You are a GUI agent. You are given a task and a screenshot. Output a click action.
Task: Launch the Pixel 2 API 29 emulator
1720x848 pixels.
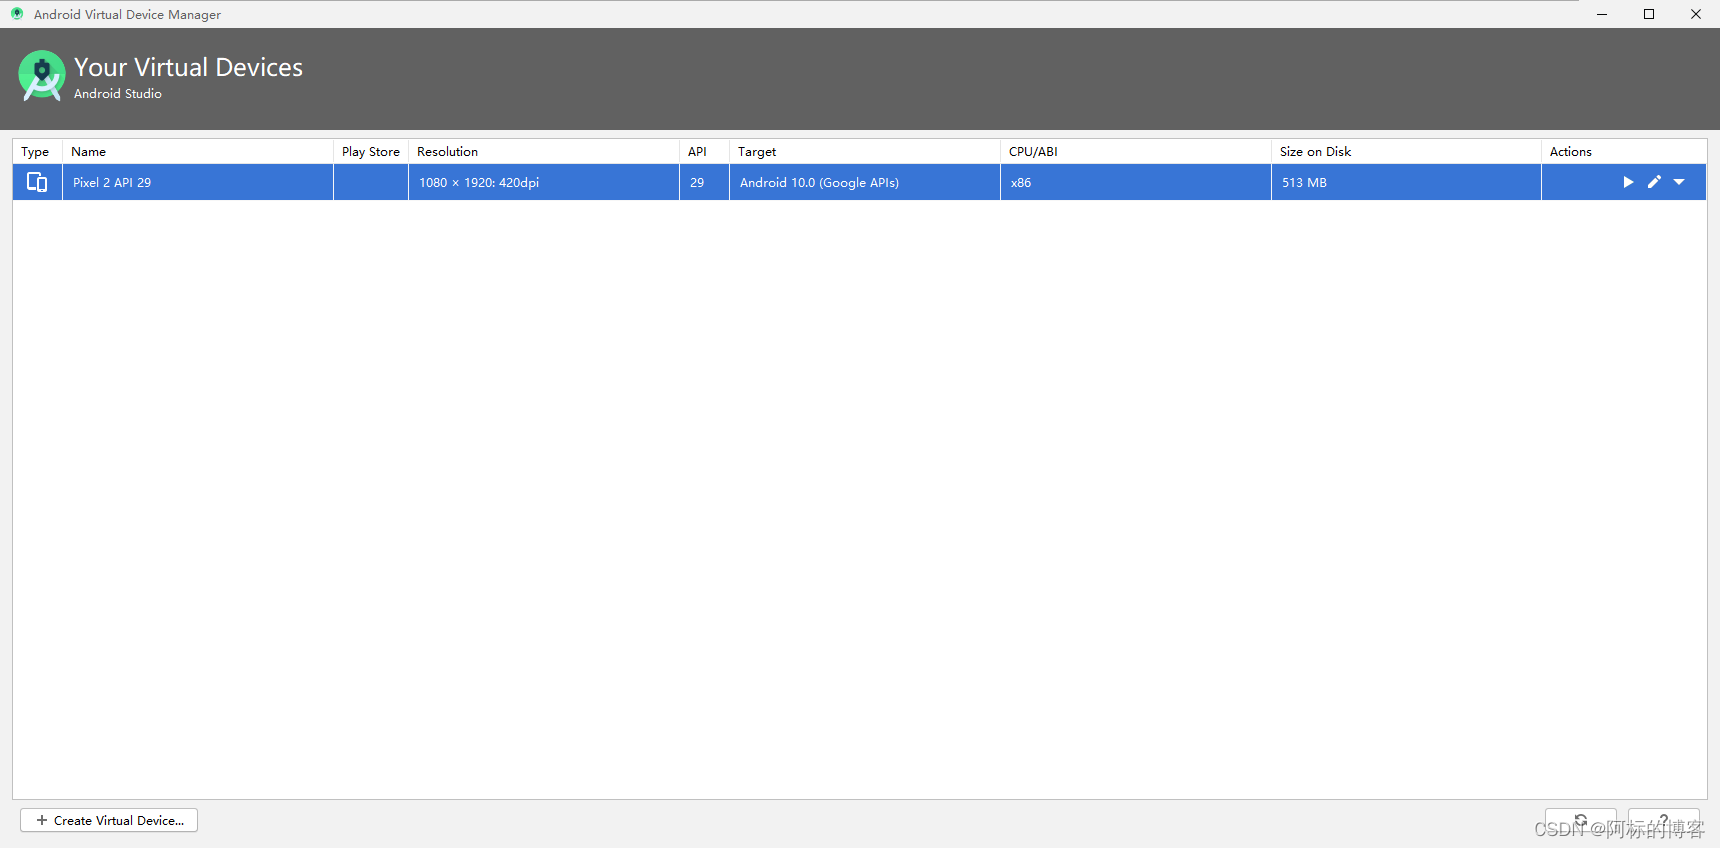pos(1628,182)
